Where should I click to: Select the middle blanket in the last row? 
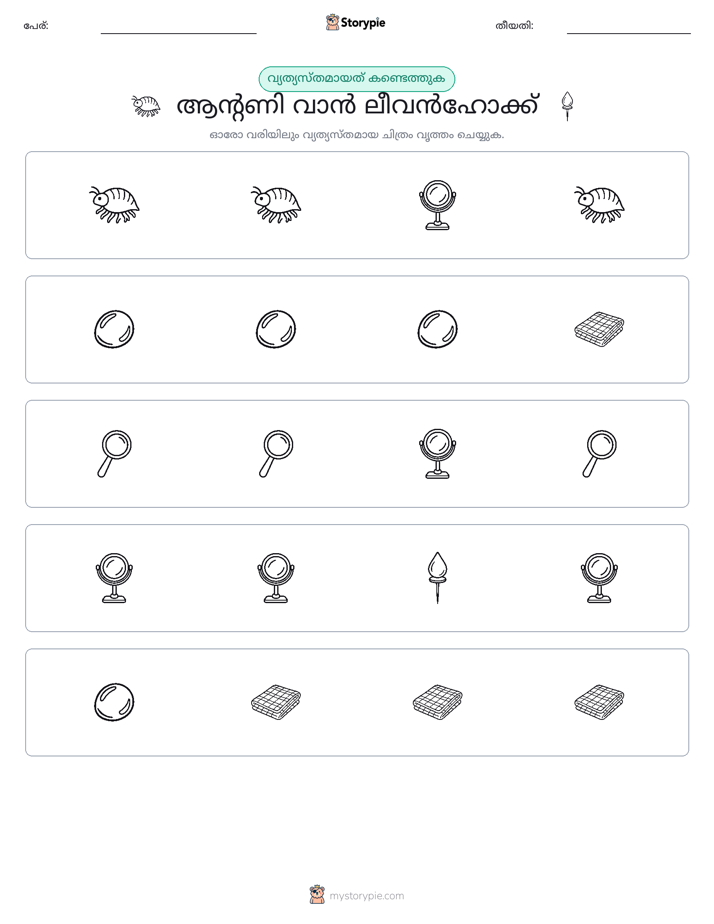point(437,702)
